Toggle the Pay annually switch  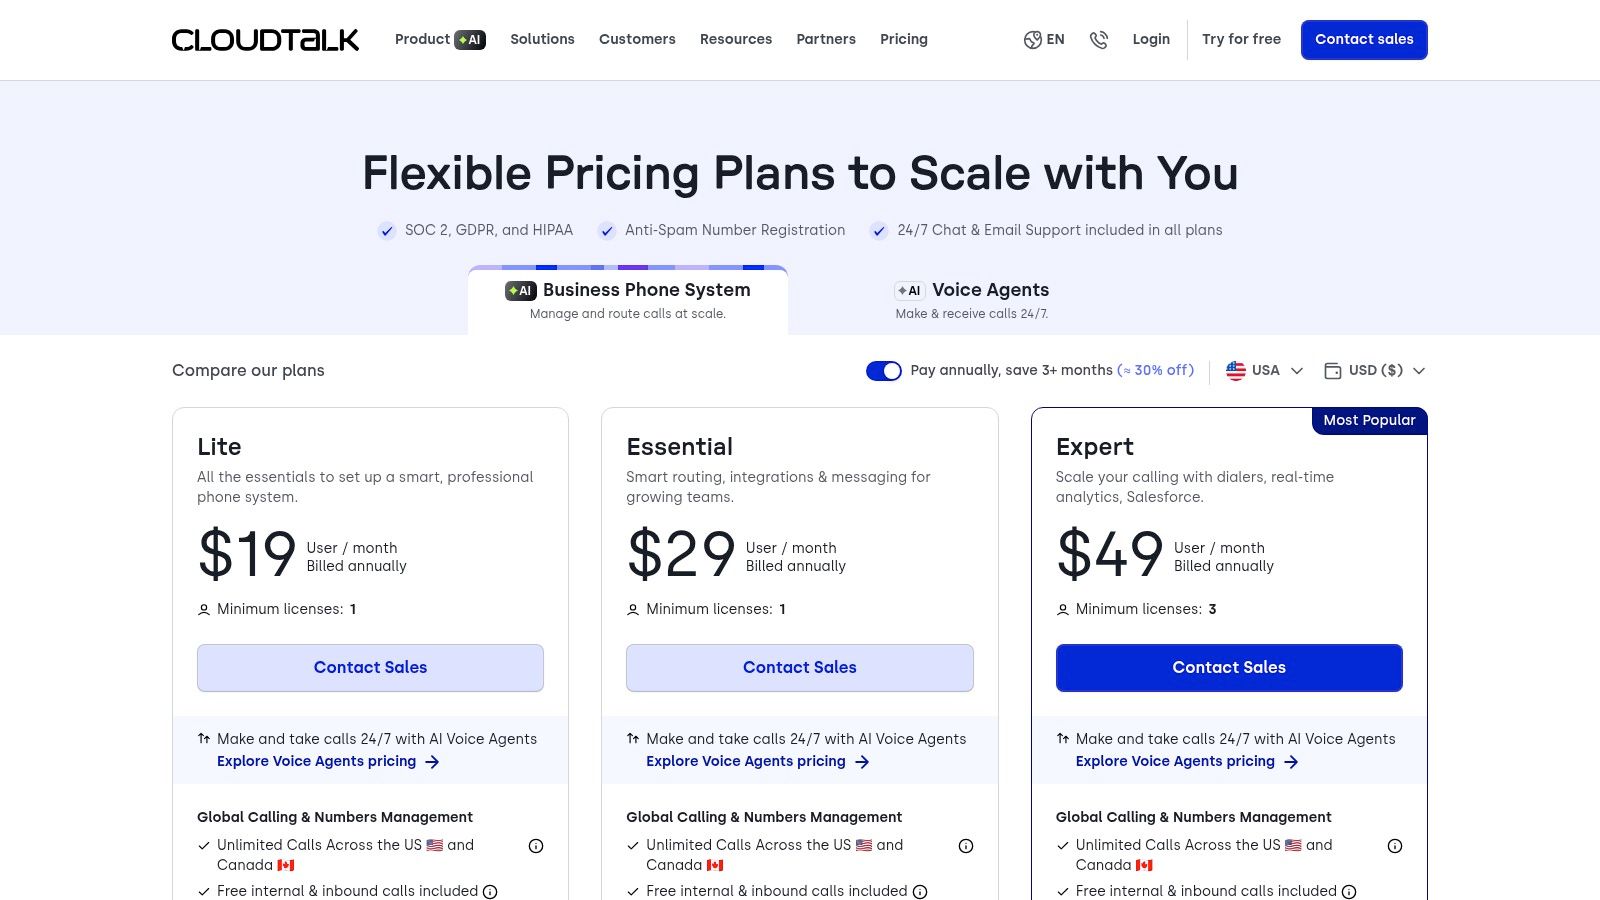click(x=884, y=371)
